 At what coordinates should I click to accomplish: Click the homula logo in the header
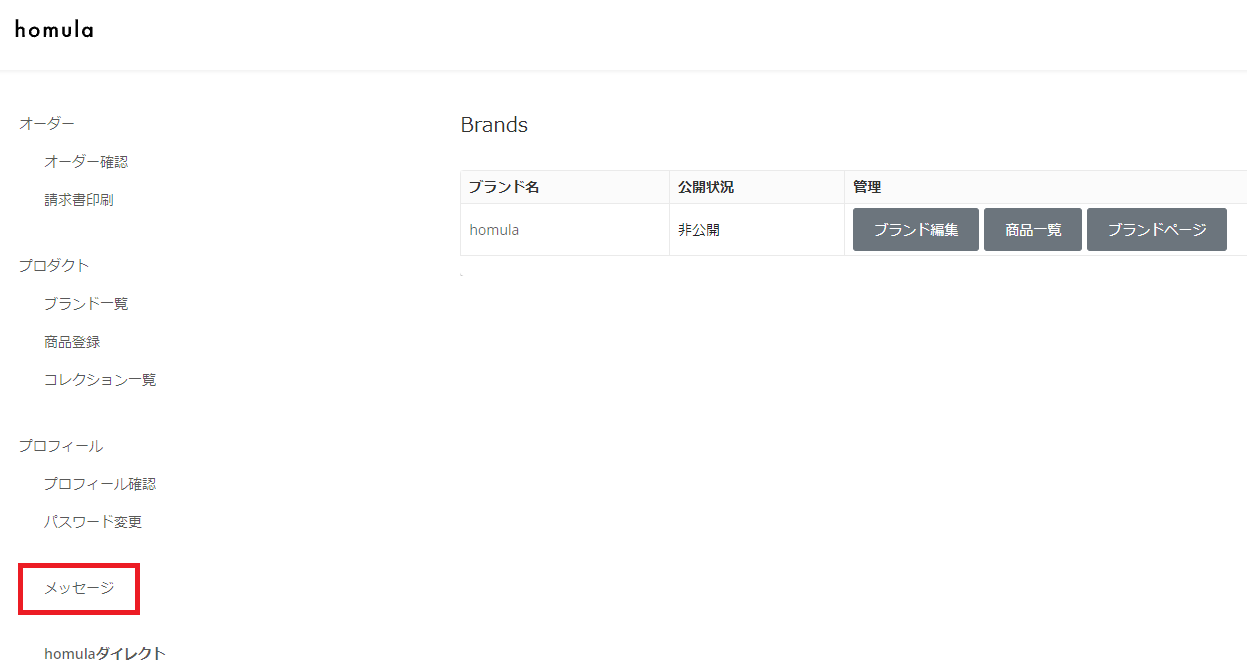click(x=54, y=30)
